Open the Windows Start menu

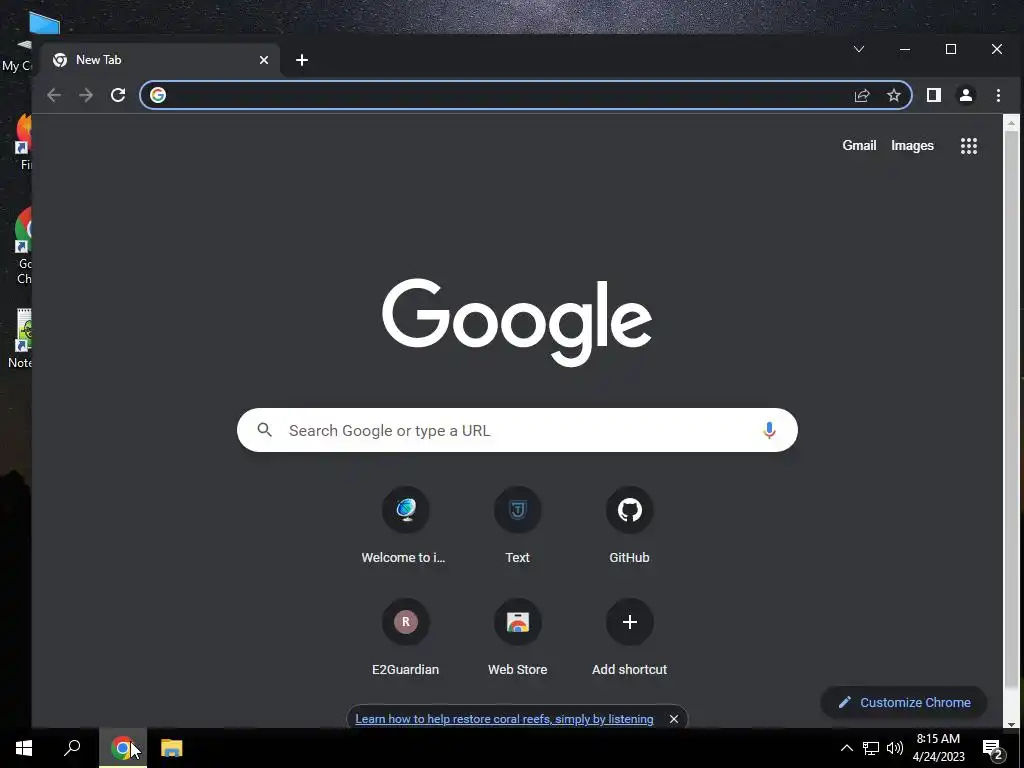point(24,748)
